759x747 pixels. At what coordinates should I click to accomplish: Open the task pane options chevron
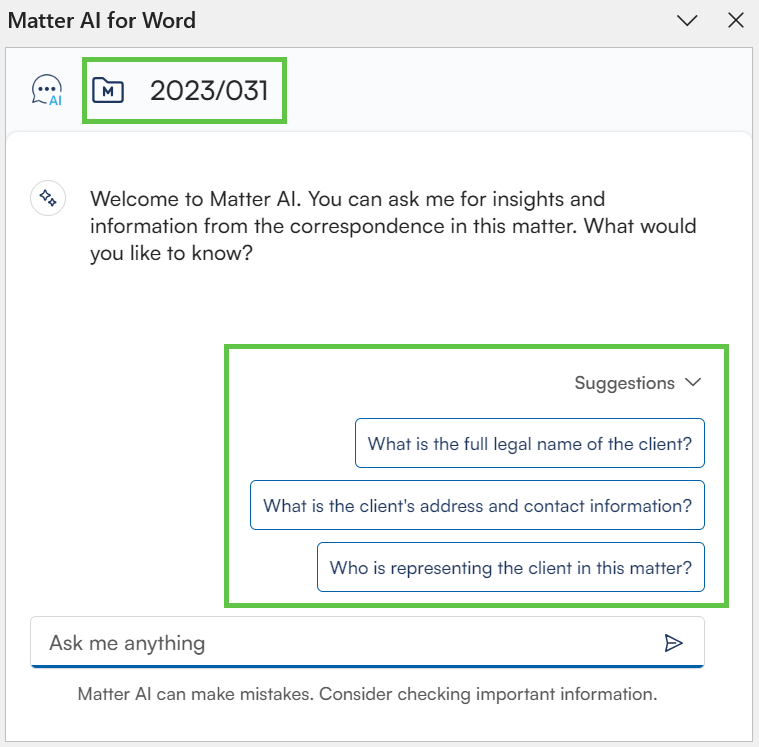point(687,20)
